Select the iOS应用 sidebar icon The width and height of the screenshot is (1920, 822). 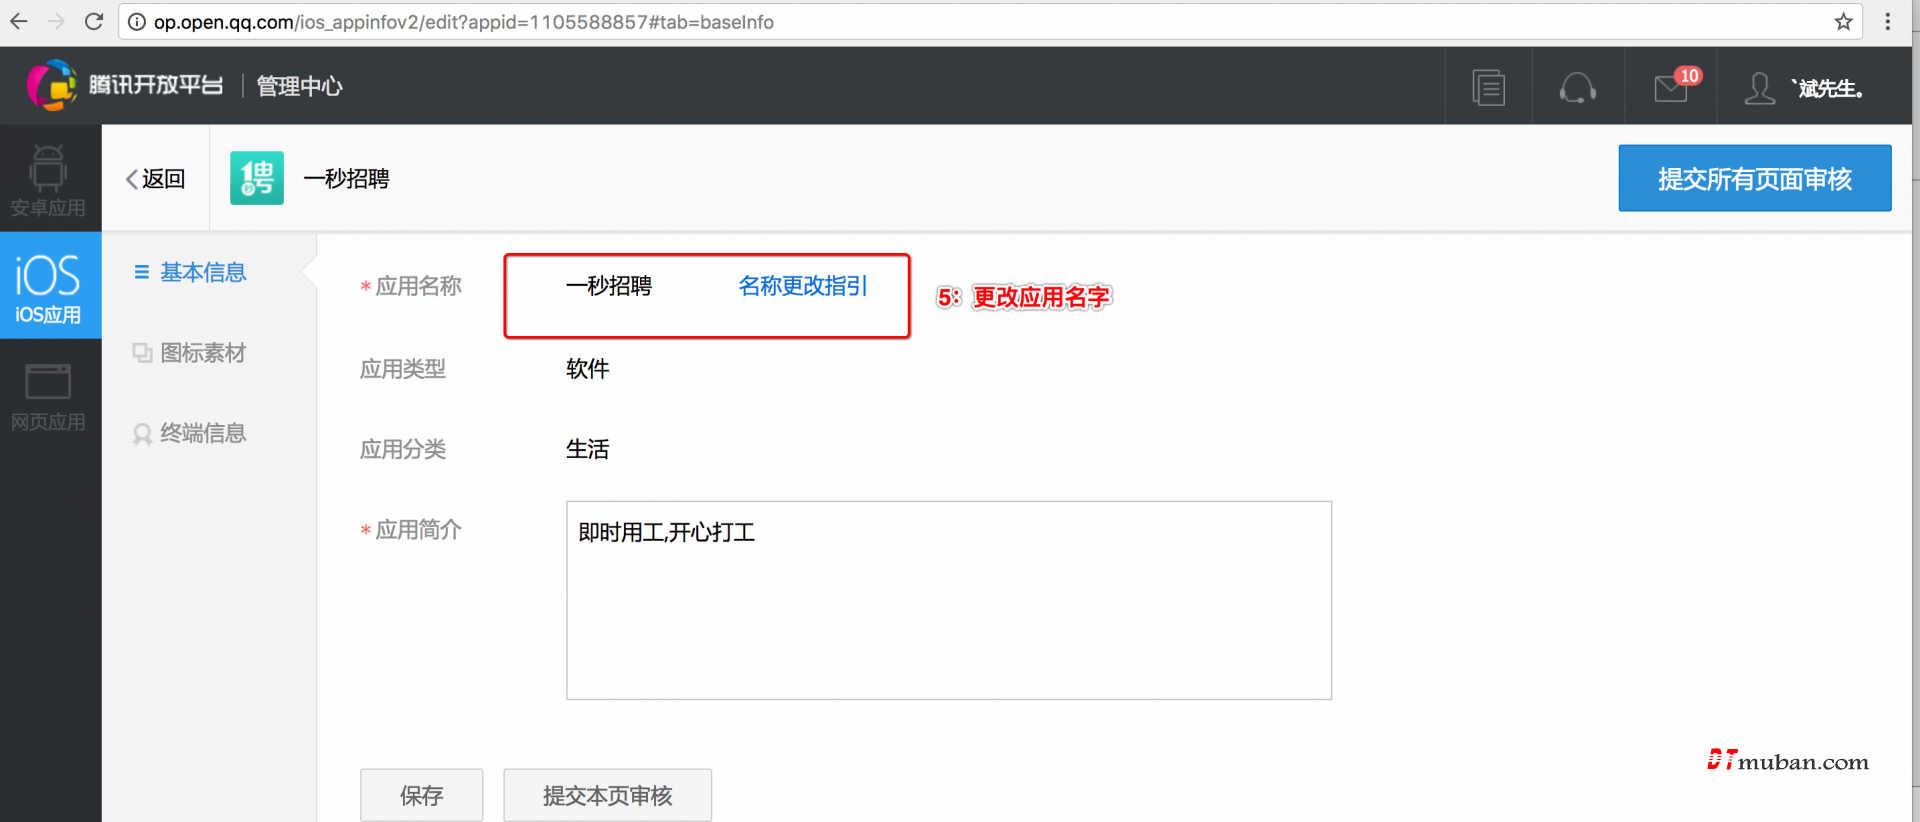click(x=48, y=286)
